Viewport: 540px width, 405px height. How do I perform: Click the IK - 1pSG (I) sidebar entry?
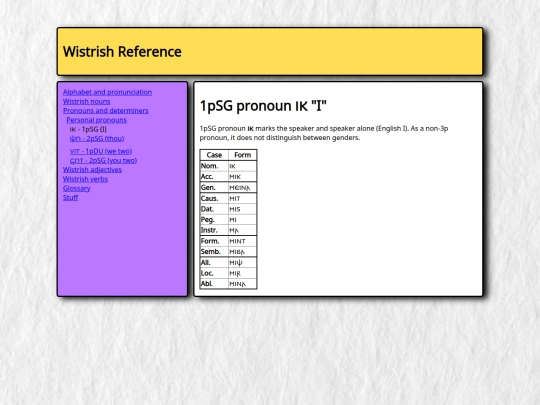pos(88,129)
